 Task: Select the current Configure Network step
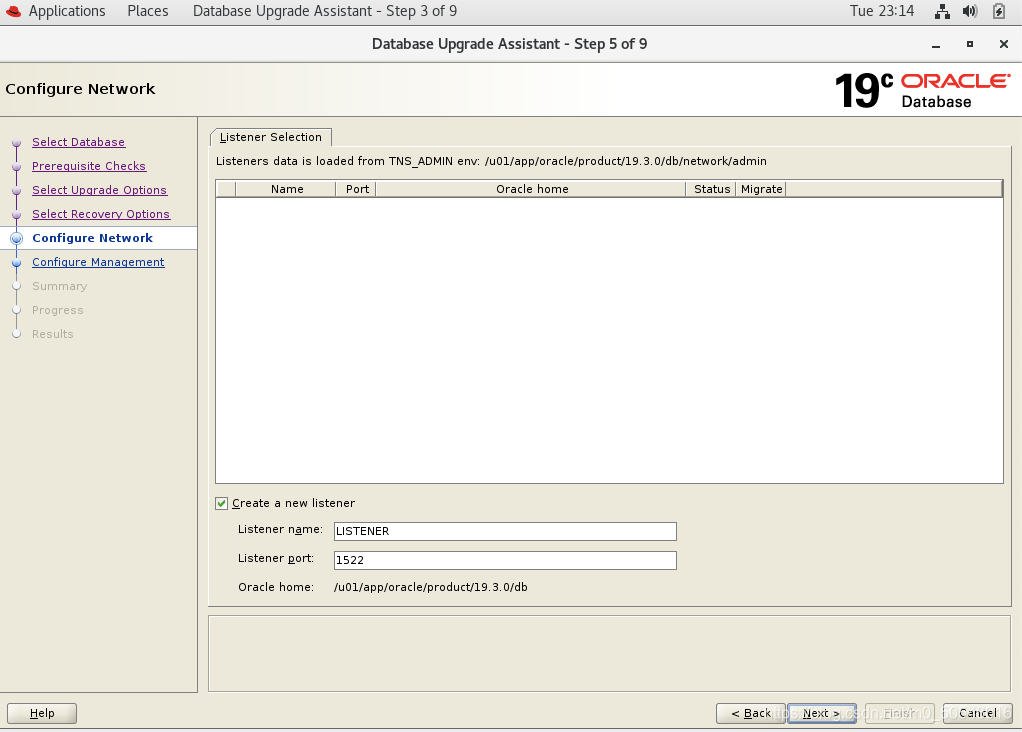coord(93,238)
